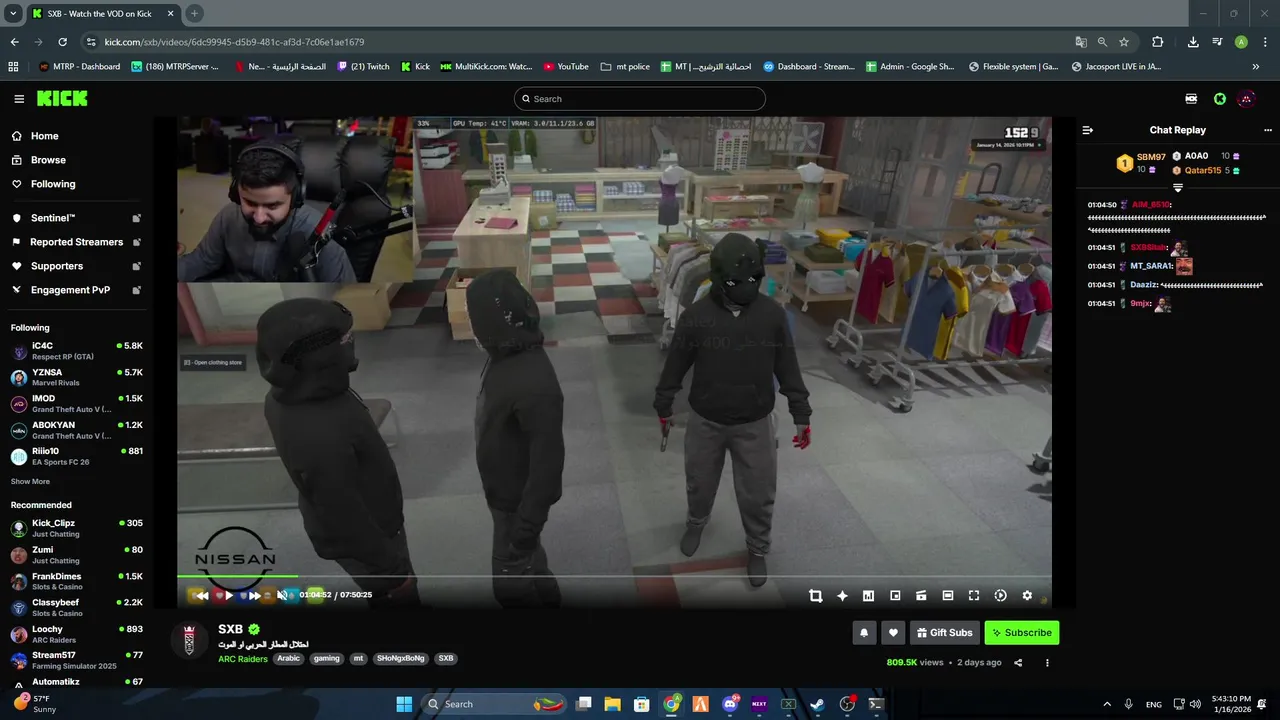Screen dimensions: 1280x720
Task: Open IMOD channel in sidebar
Action: coord(76,404)
